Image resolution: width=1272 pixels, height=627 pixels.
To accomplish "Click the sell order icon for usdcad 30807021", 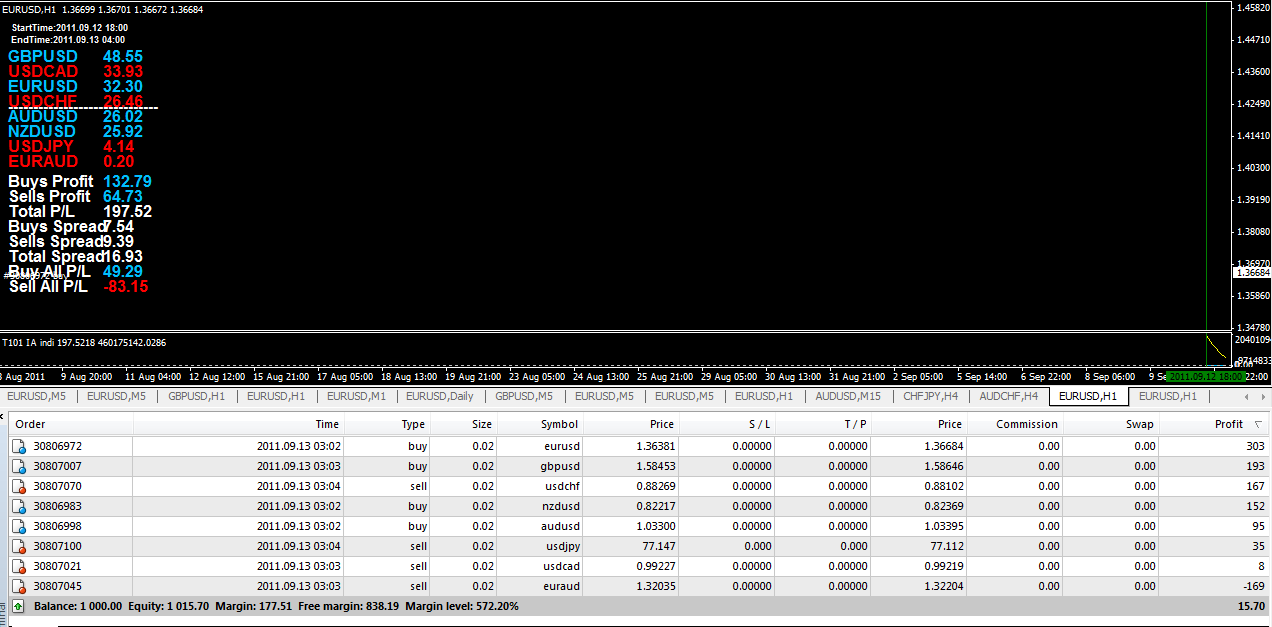I will click(x=19, y=566).
